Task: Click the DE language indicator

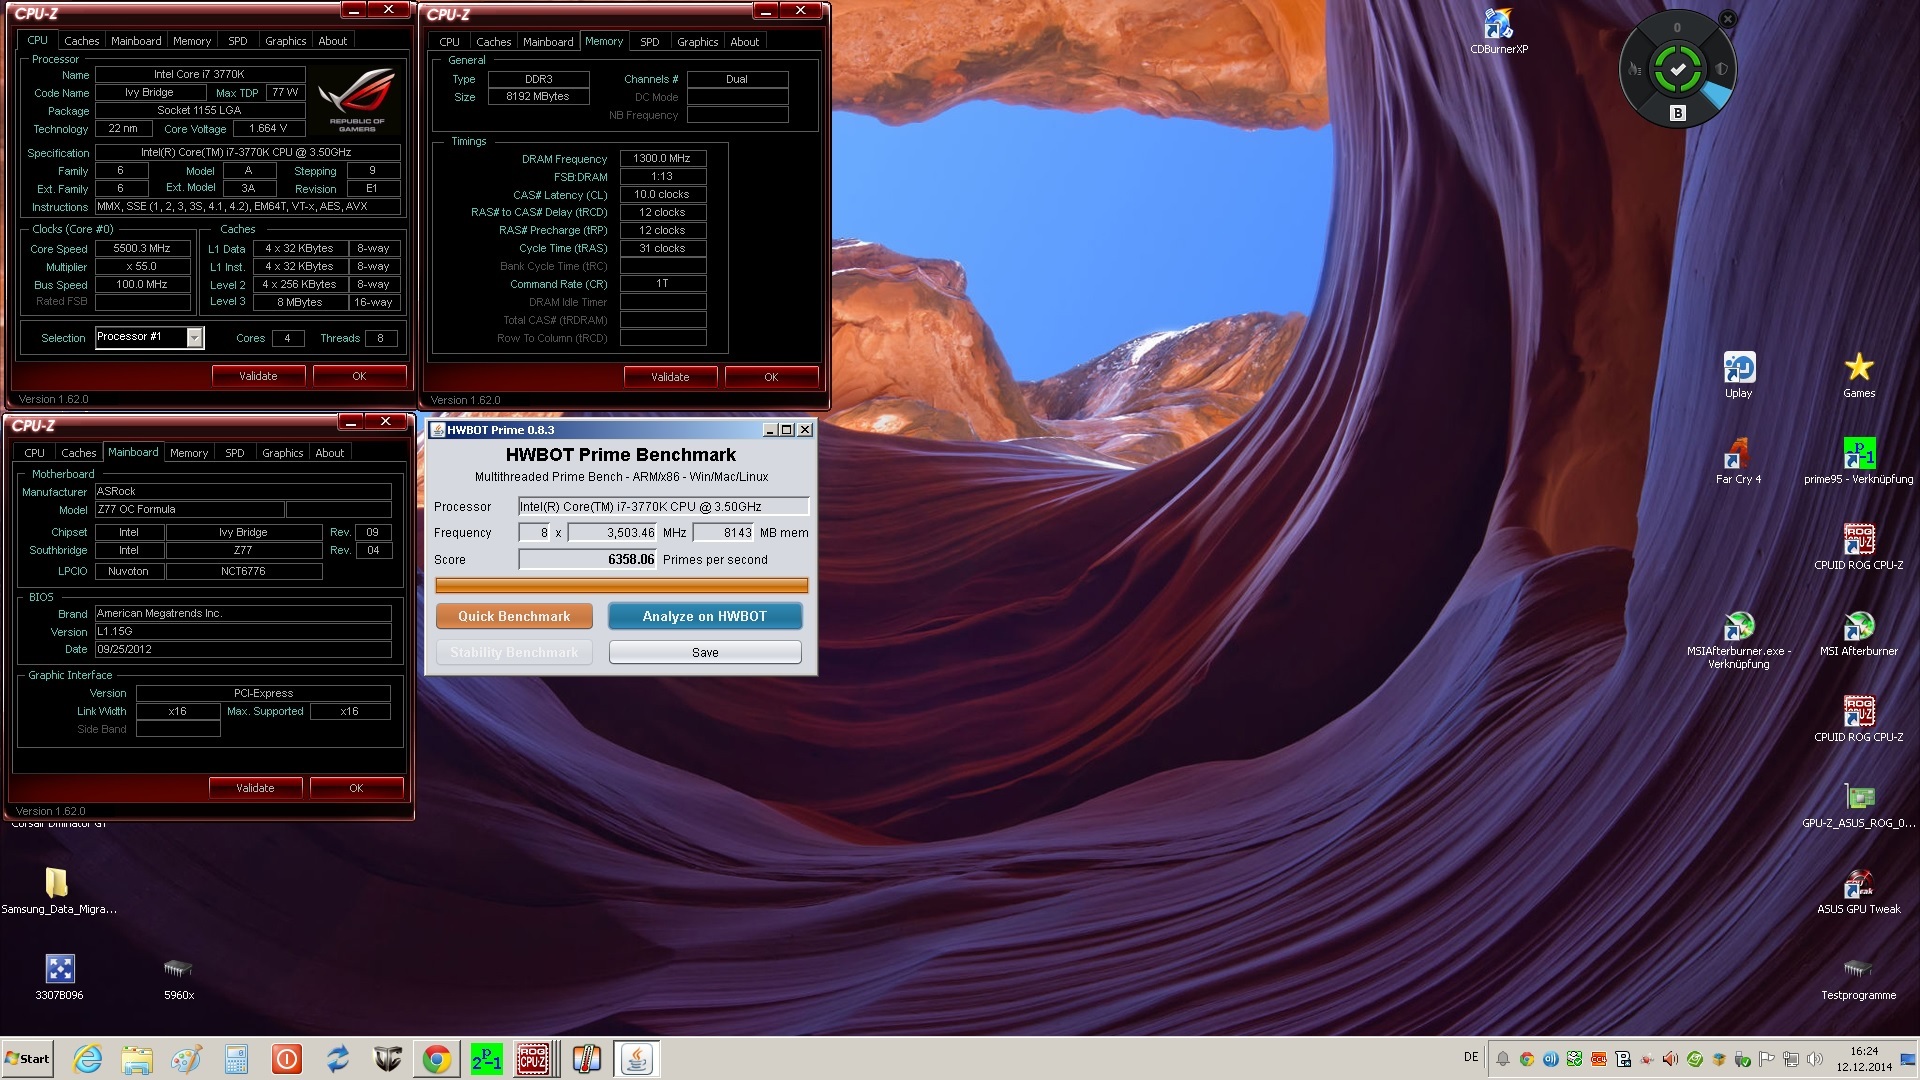Action: tap(1471, 1057)
